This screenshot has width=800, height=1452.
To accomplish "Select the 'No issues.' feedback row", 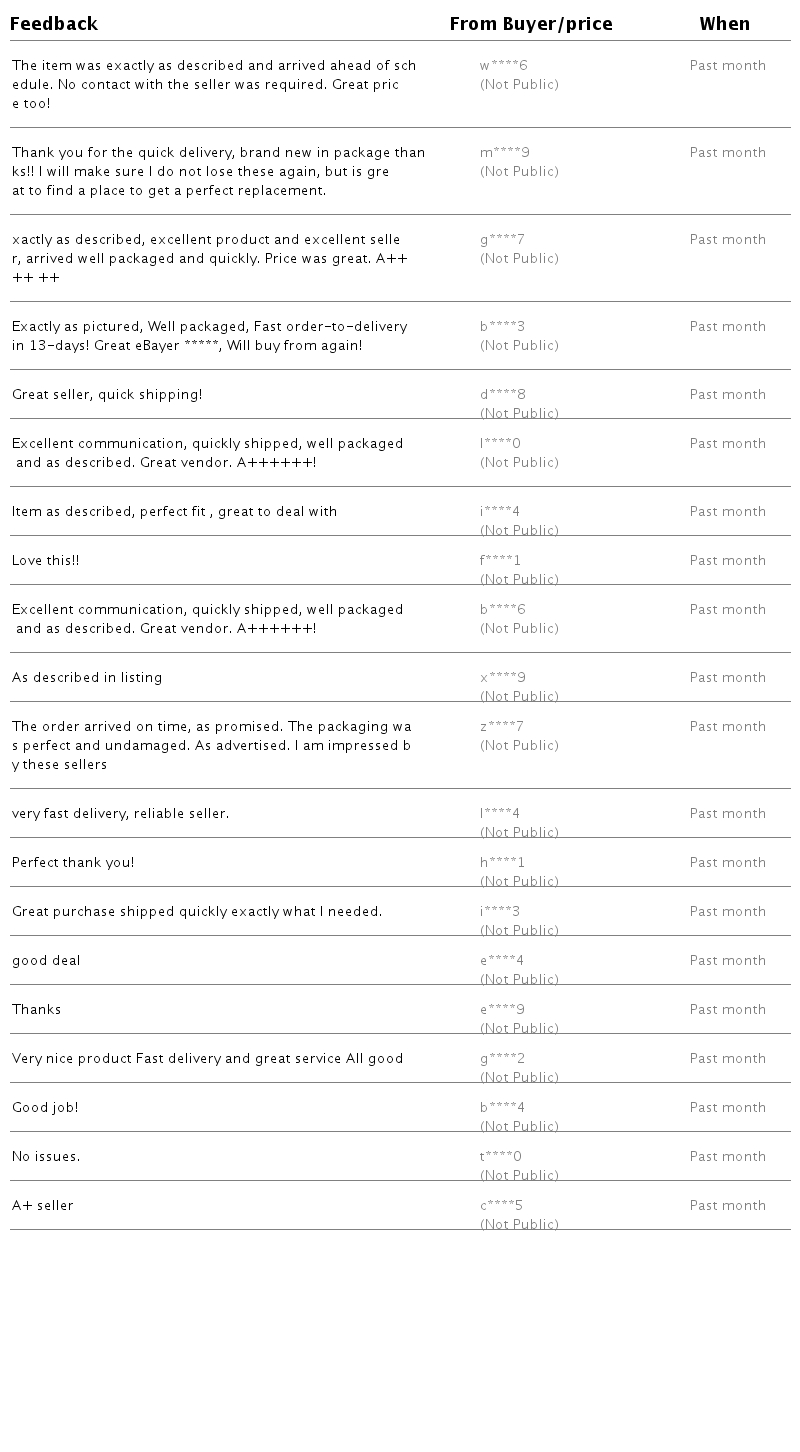I will pos(46,1157).
